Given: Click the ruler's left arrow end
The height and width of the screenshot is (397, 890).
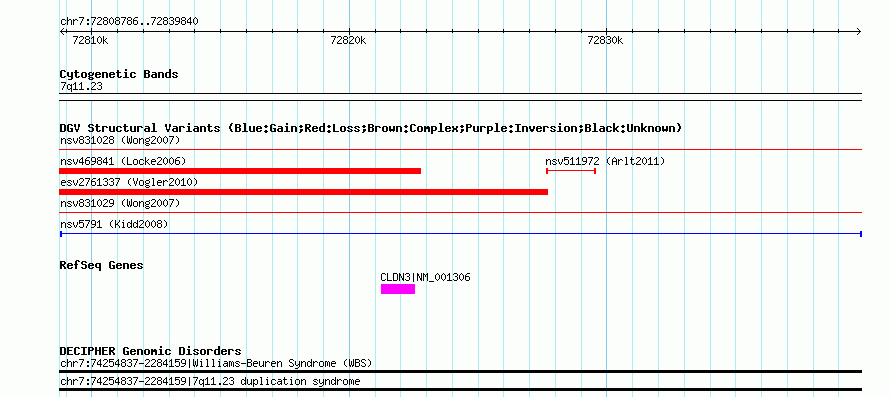Looking at the screenshot, I should click(x=63, y=31).
